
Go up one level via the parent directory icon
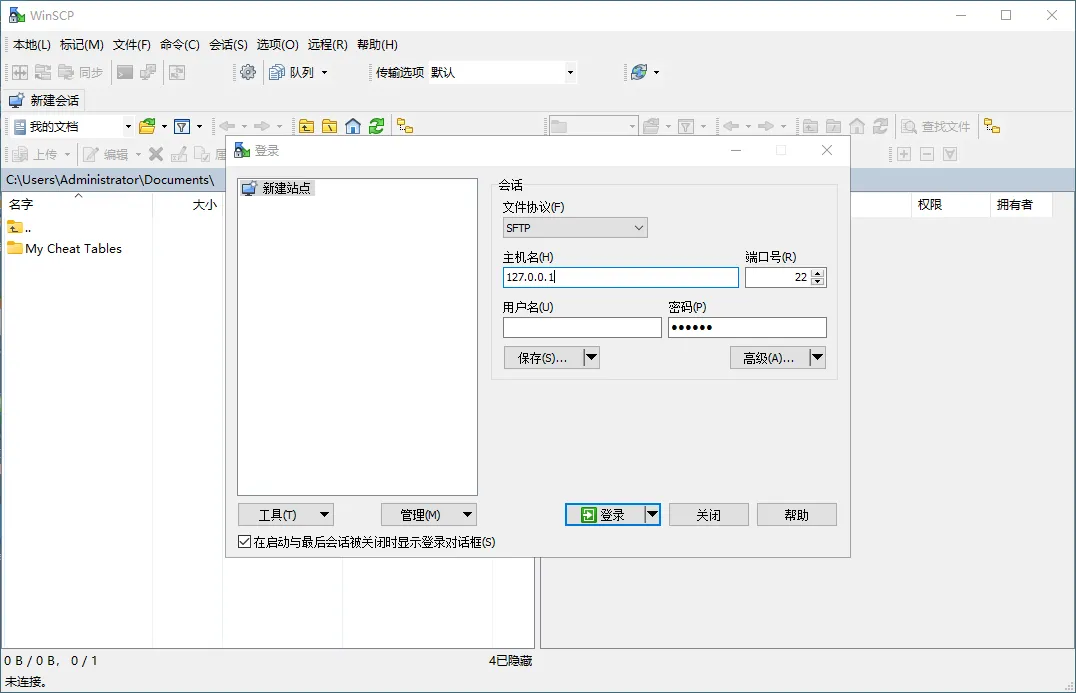[306, 126]
